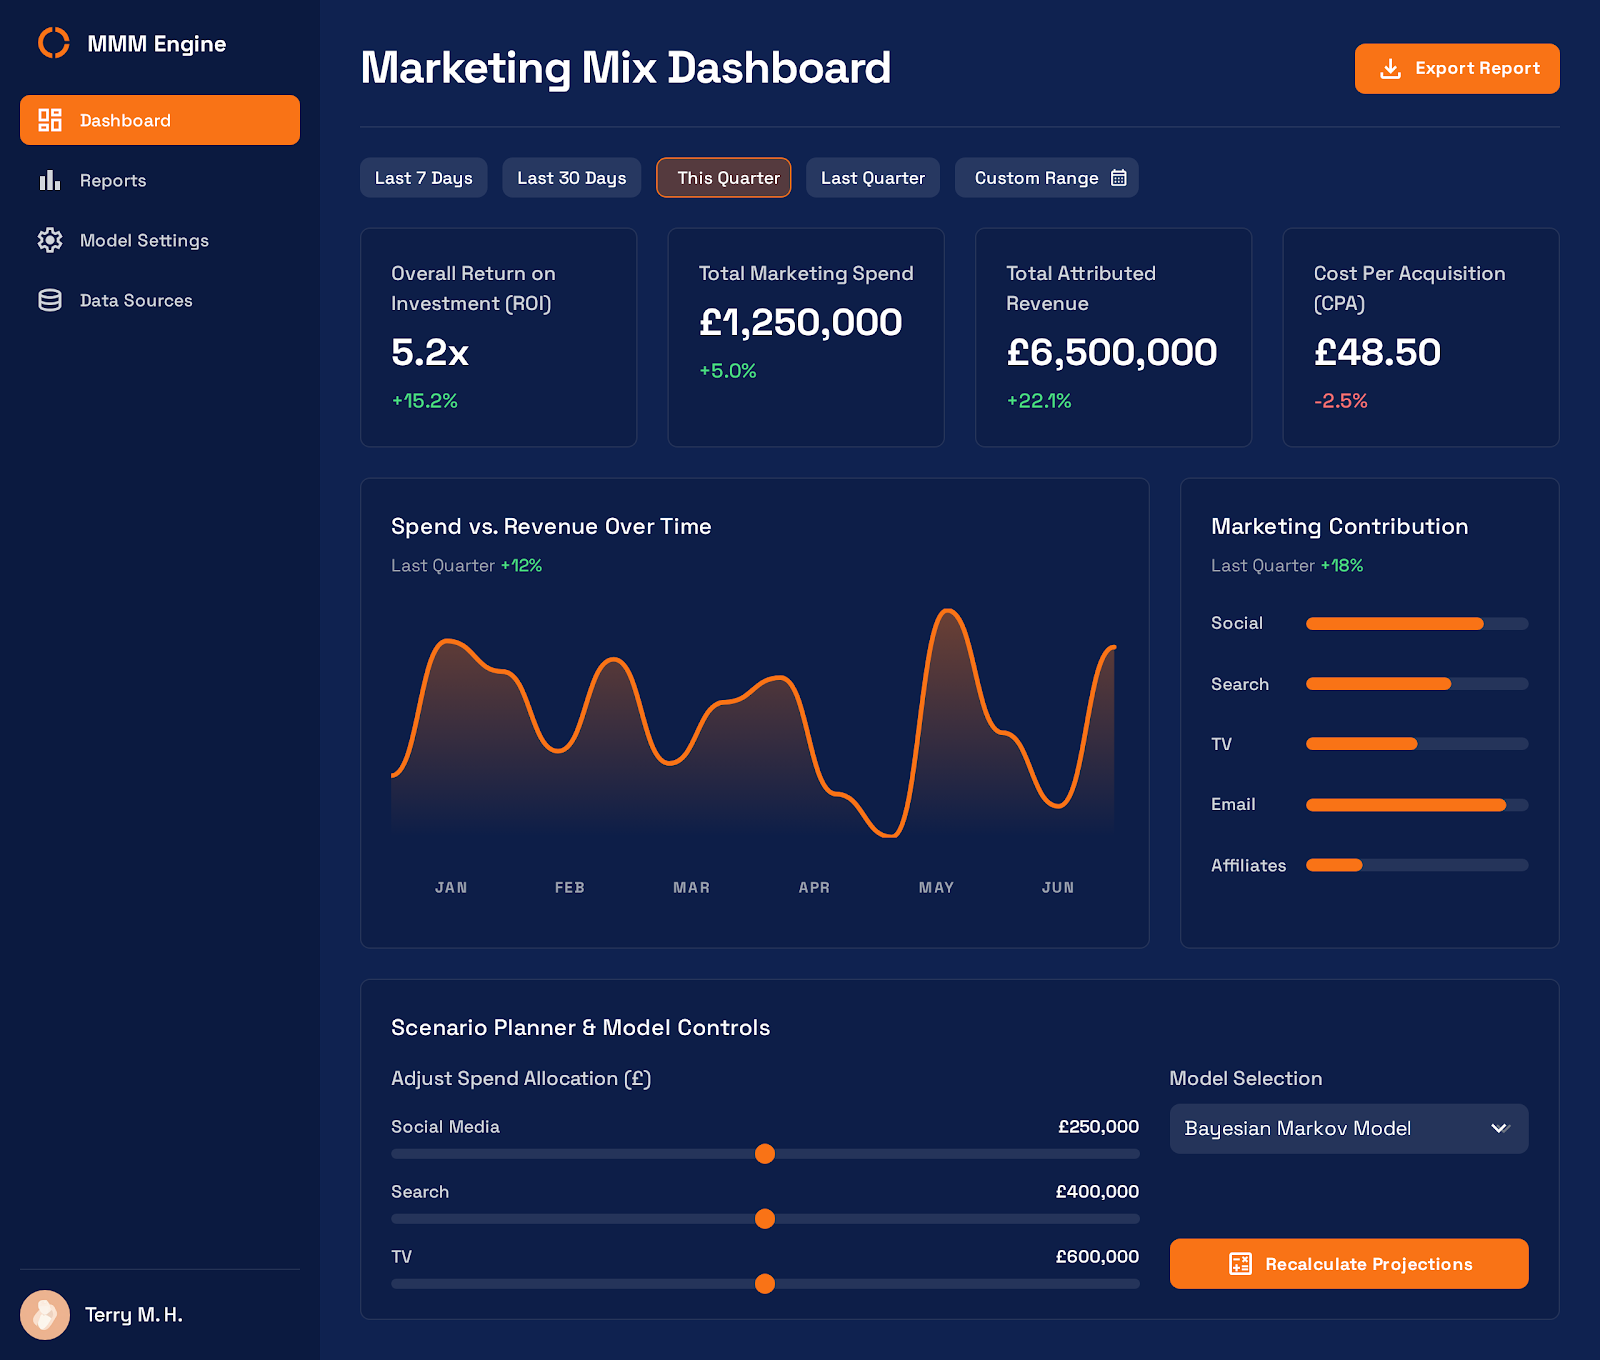Click the Reports bar chart icon
This screenshot has width=1600, height=1360.
point(50,180)
